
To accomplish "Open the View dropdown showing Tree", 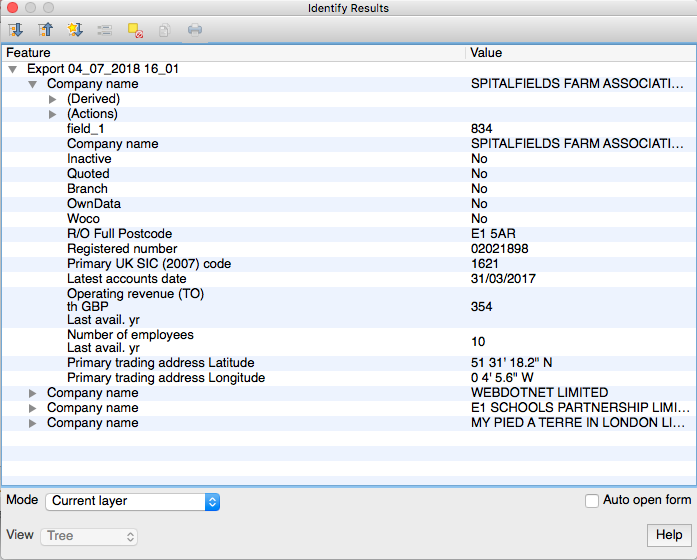I will click(89, 536).
